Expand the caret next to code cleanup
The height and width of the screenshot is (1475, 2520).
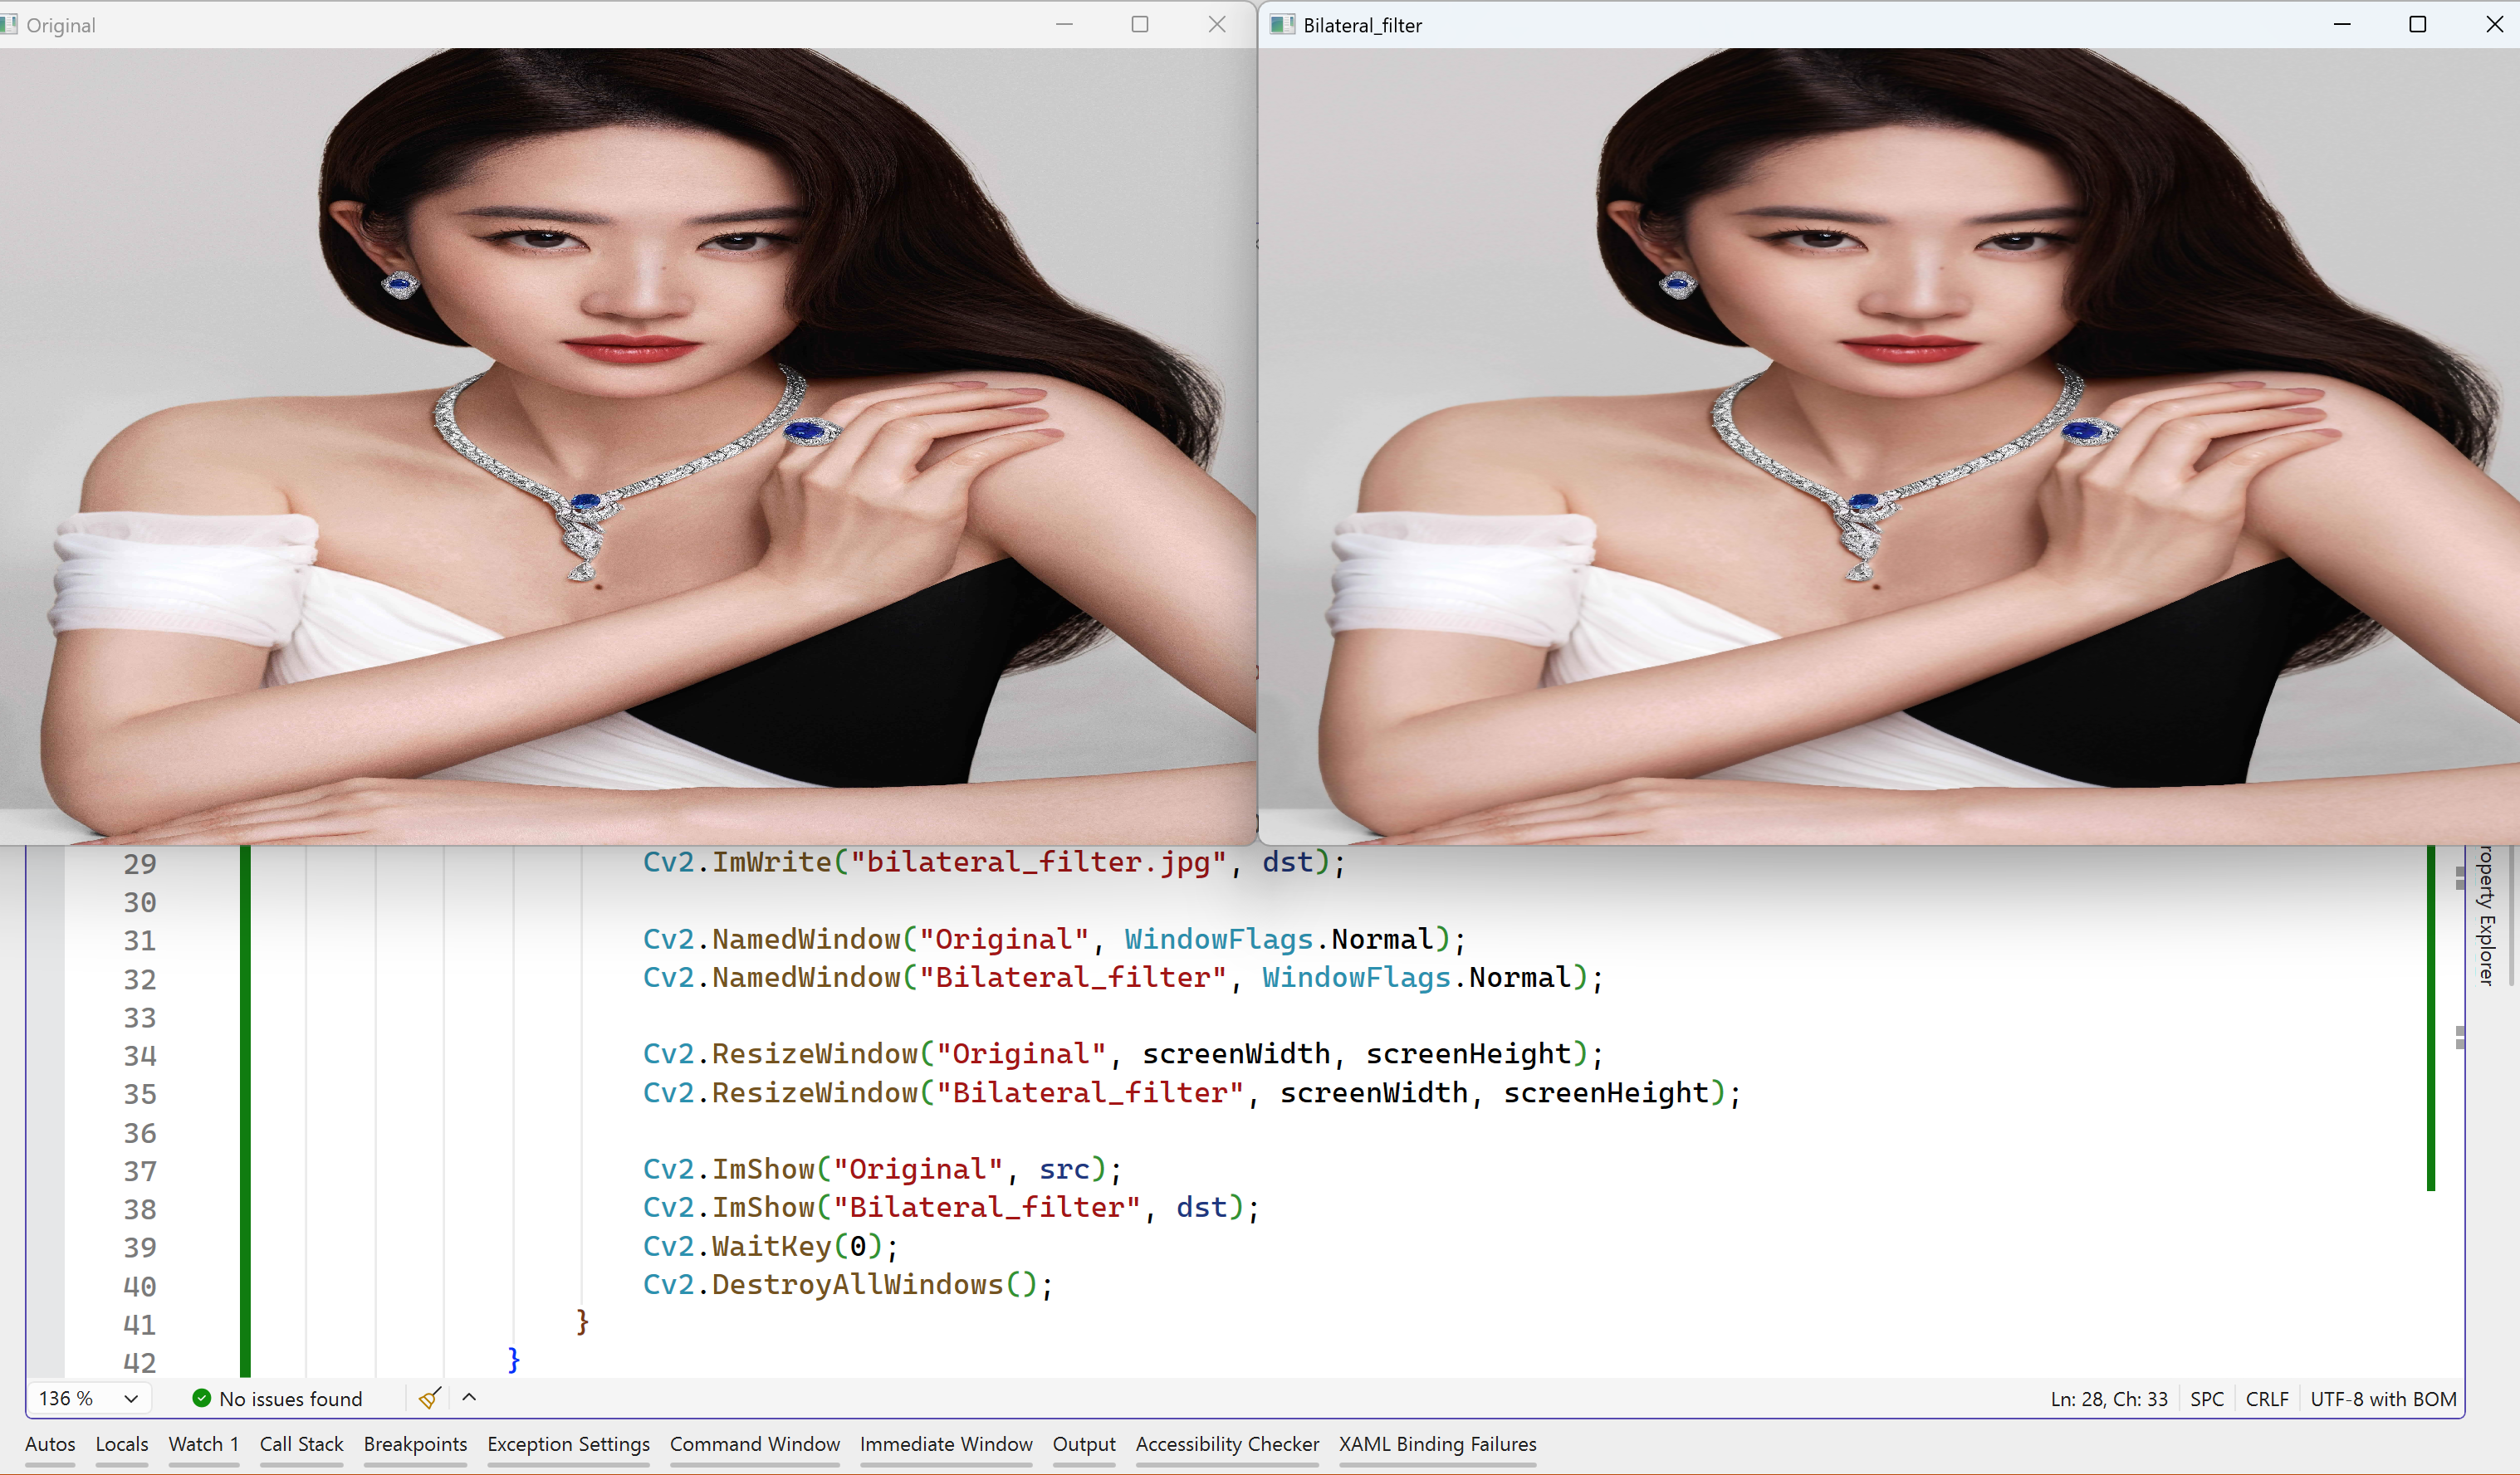(469, 1397)
